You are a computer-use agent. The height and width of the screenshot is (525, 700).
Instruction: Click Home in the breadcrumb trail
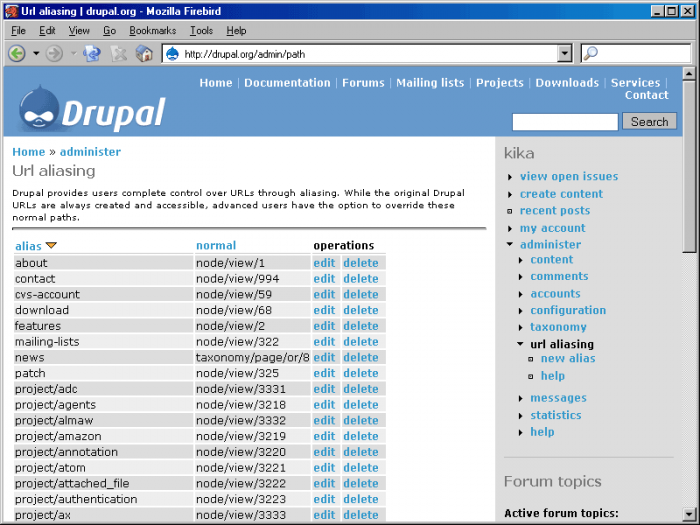click(x=29, y=152)
